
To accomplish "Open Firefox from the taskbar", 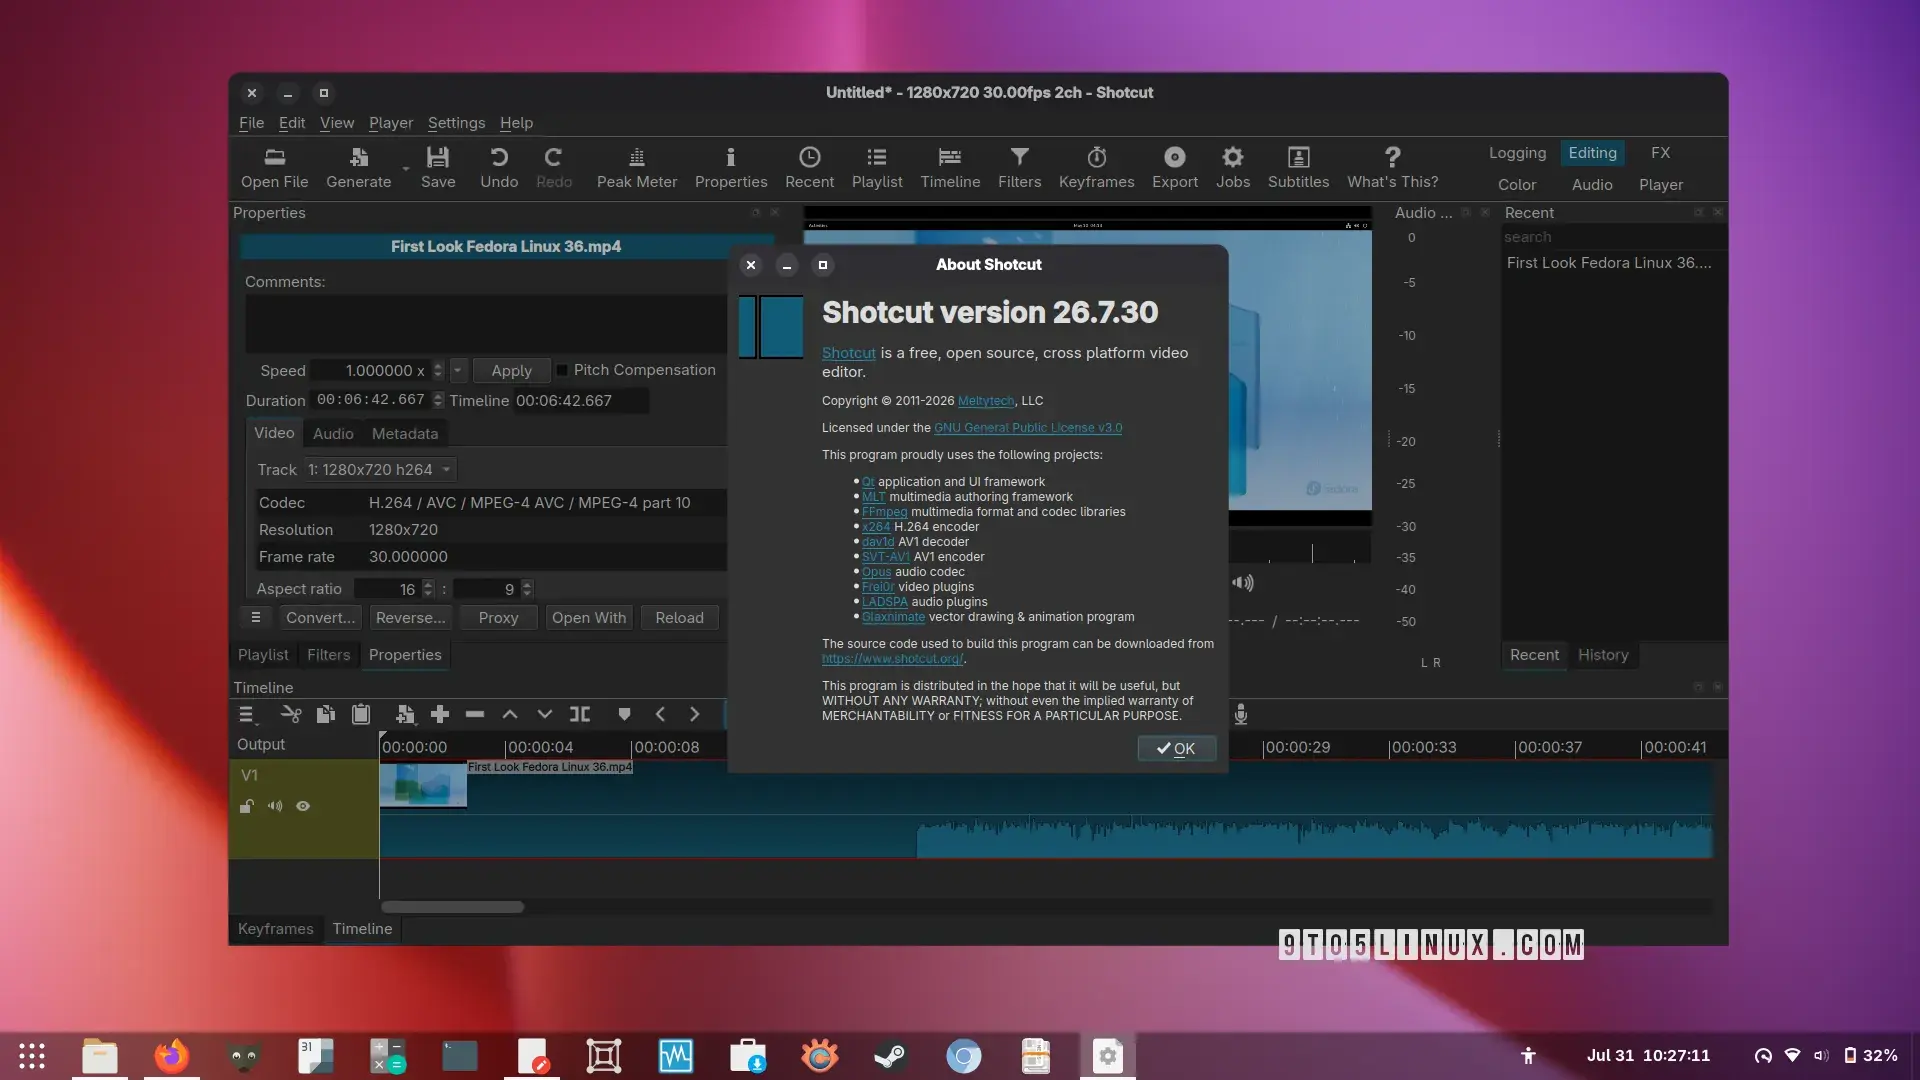I will (x=171, y=1056).
